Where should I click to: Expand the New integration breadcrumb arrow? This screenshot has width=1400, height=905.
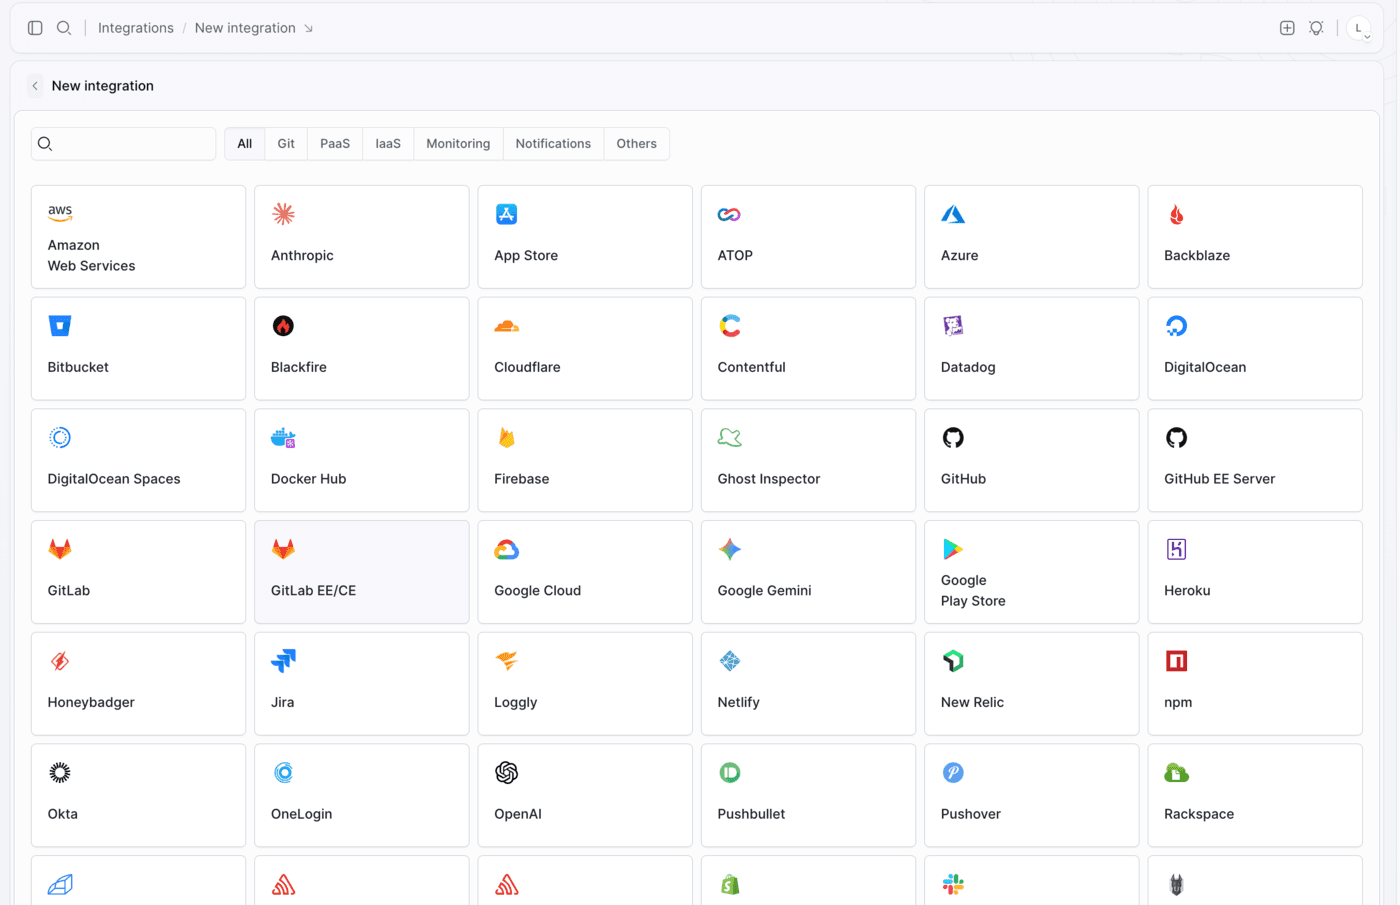309,28
